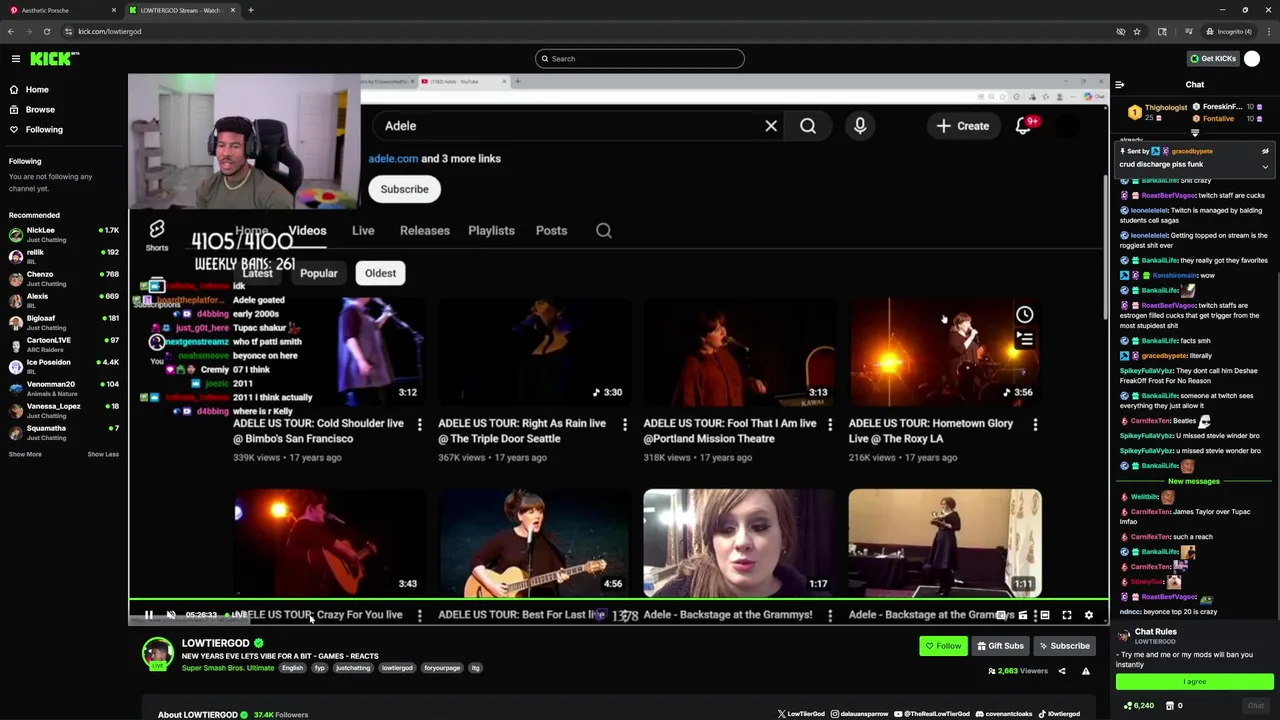Click Watch Later clock on Hometown Glory
The height and width of the screenshot is (720, 1280).
coord(1025,316)
